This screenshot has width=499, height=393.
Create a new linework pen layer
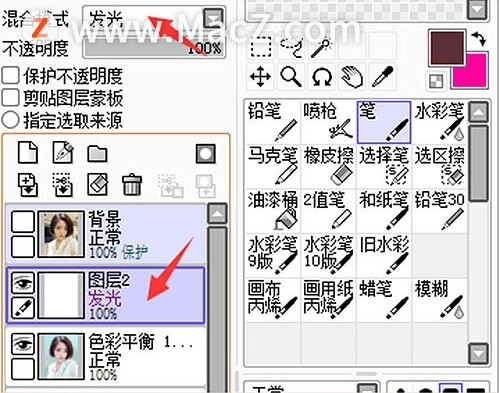point(63,153)
